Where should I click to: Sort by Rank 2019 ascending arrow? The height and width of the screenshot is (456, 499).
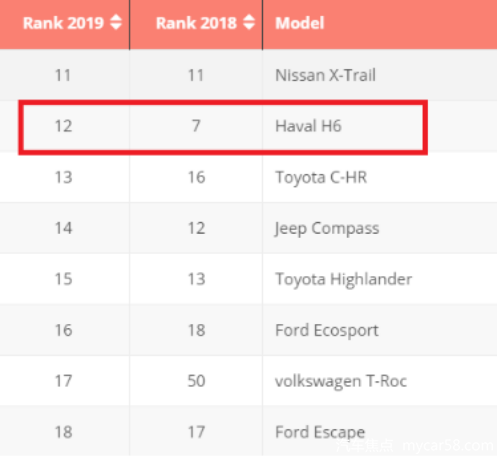click(x=116, y=18)
